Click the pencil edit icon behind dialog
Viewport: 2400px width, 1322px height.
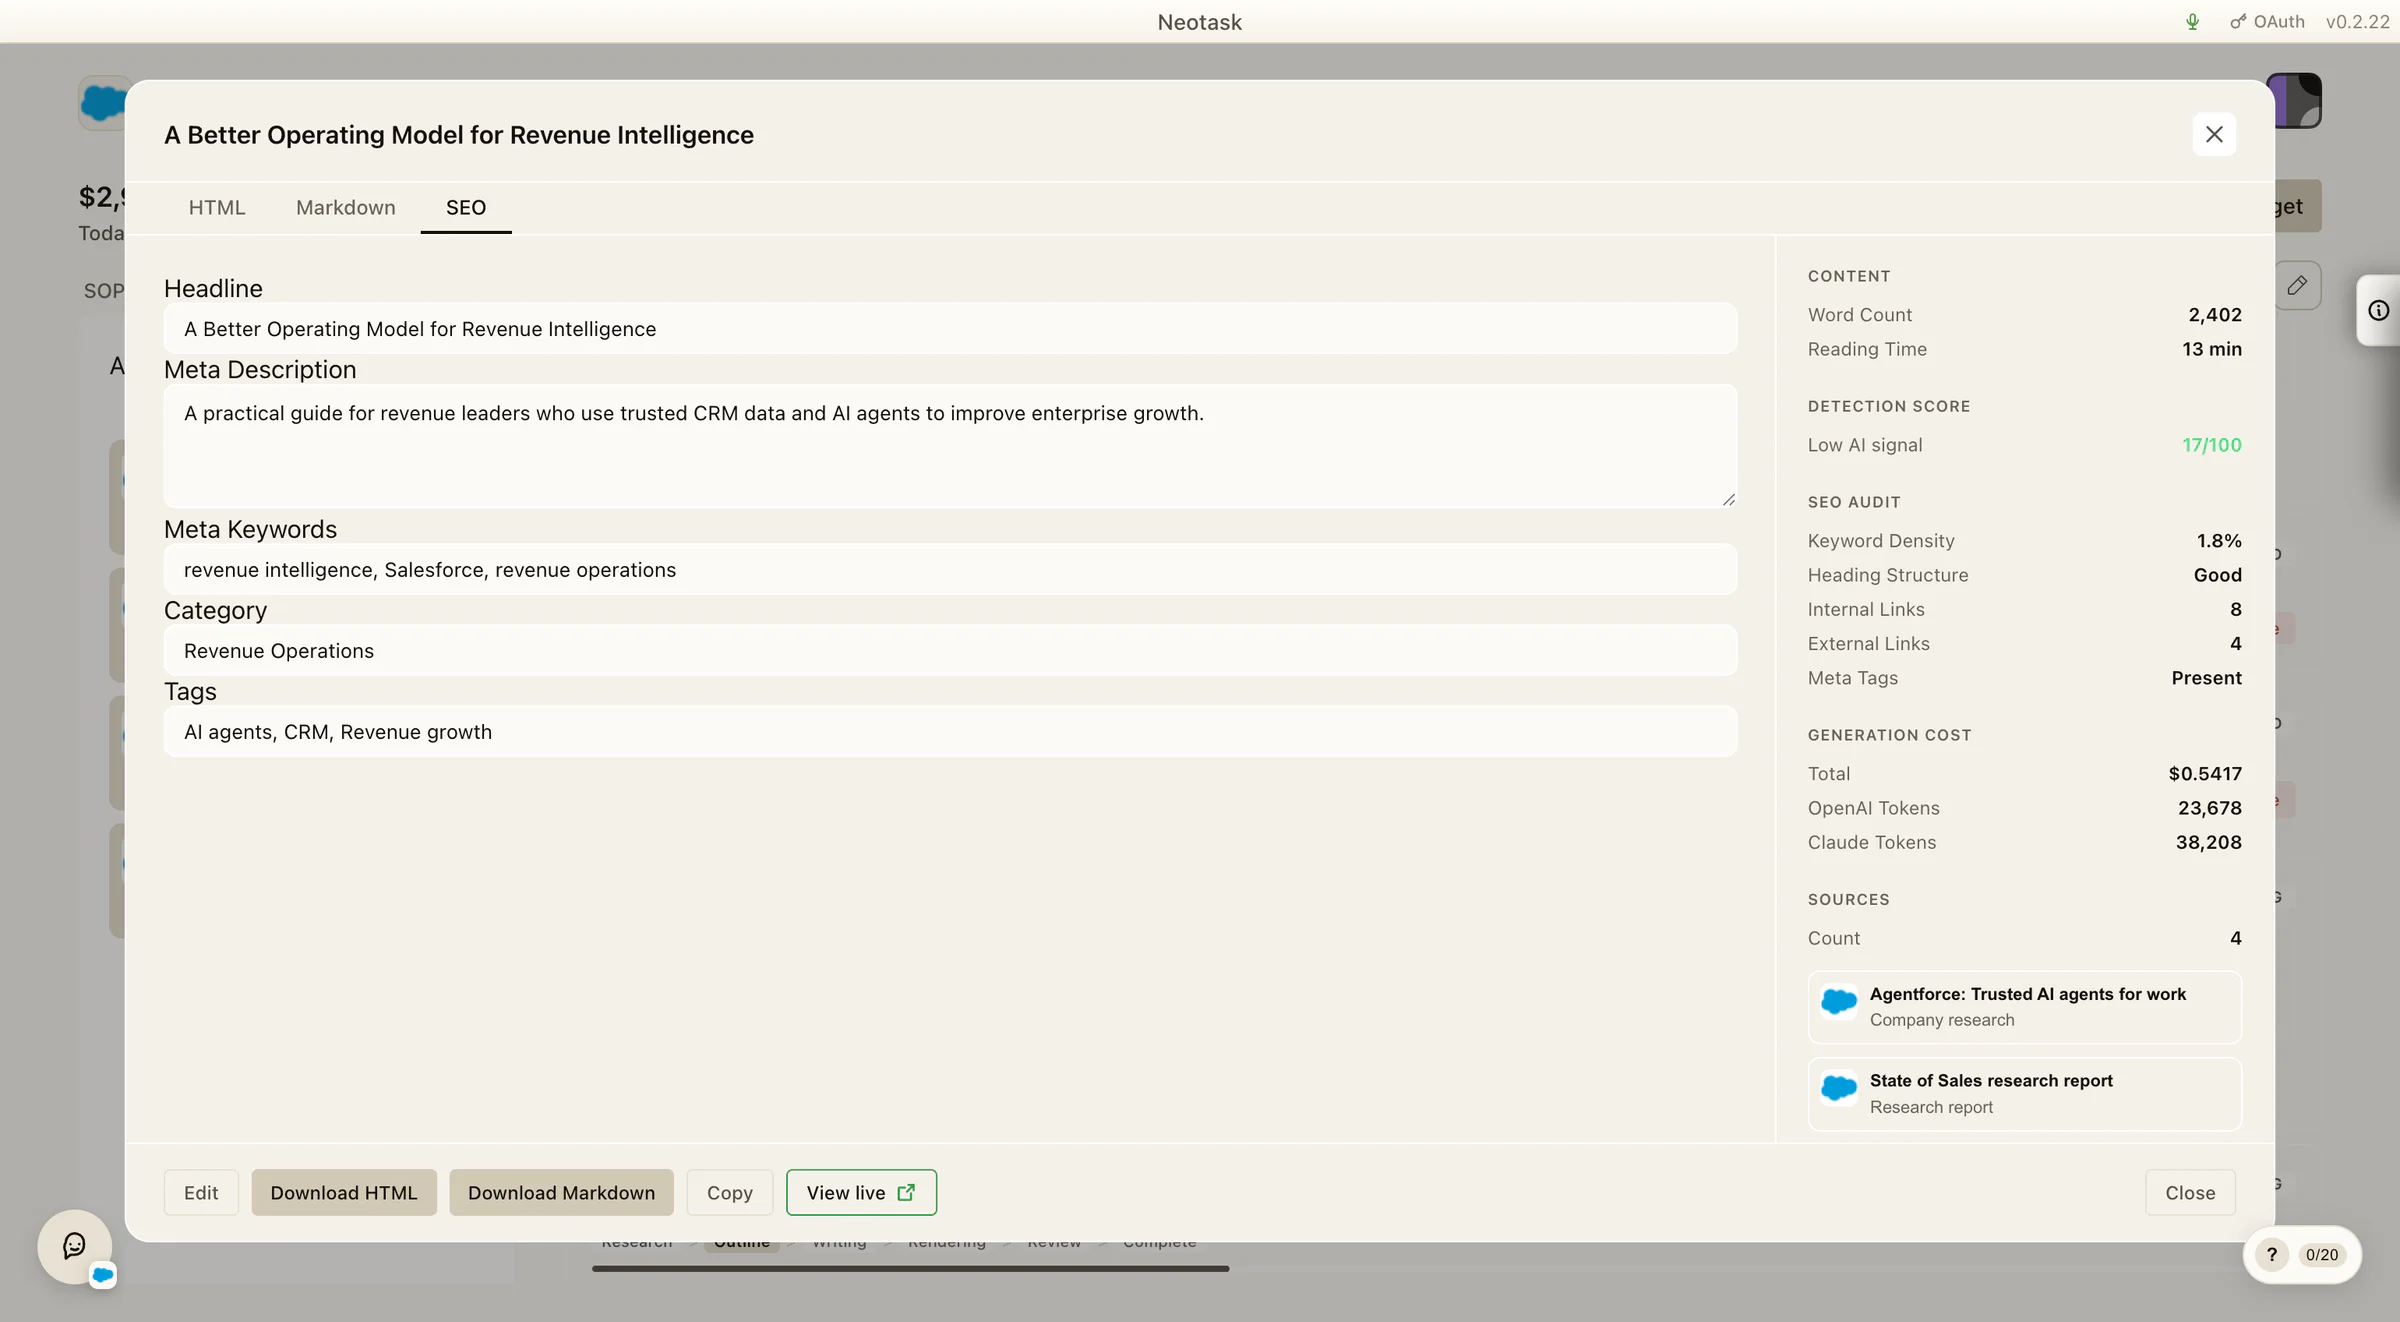coord(2298,286)
